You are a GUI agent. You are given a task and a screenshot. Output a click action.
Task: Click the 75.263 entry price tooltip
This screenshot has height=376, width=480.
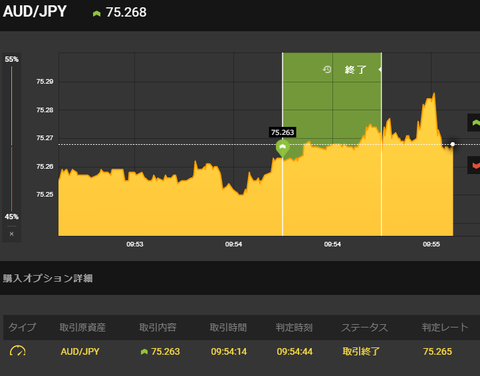pos(283,132)
